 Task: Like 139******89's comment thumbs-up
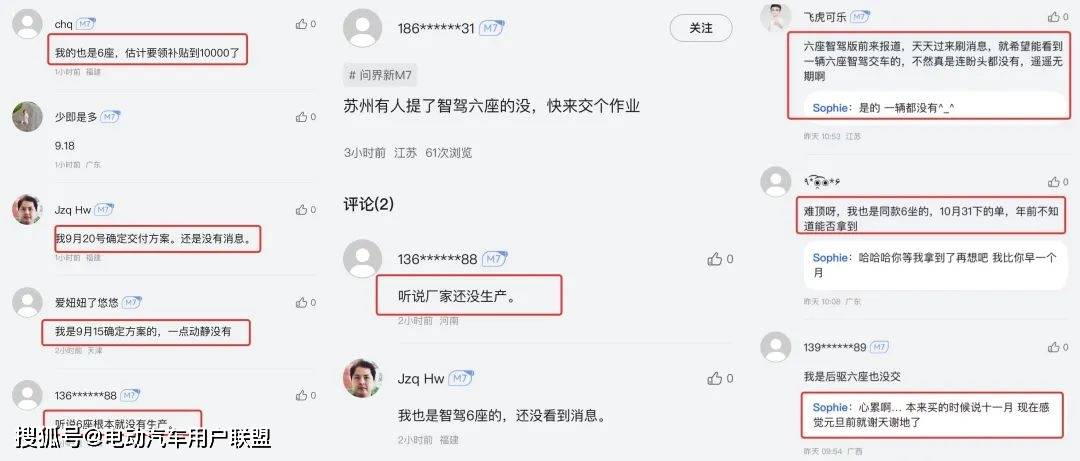tap(1054, 347)
